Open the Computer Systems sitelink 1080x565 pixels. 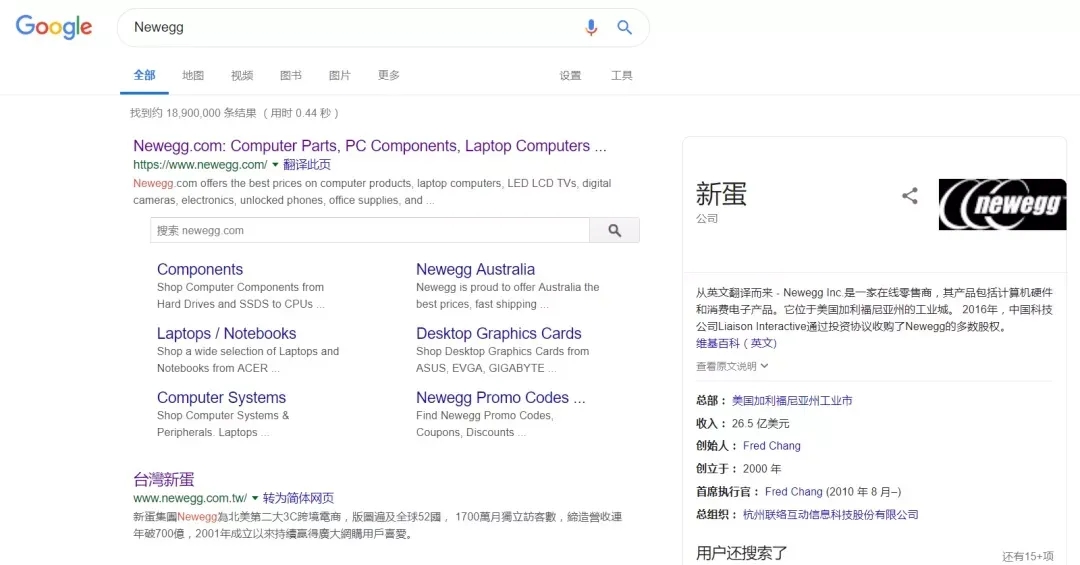point(221,398)
